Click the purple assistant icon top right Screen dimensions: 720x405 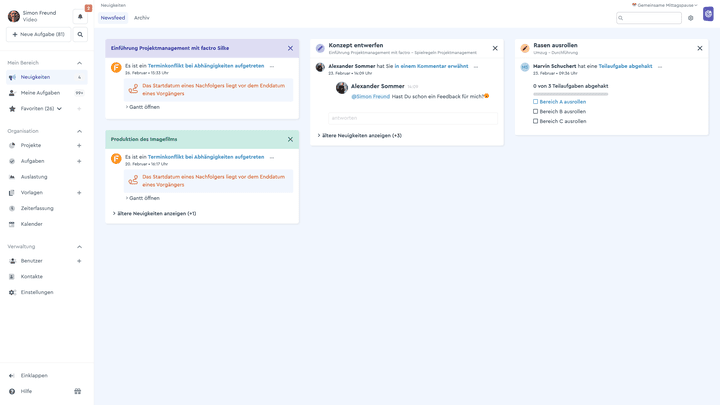point(709,14)
